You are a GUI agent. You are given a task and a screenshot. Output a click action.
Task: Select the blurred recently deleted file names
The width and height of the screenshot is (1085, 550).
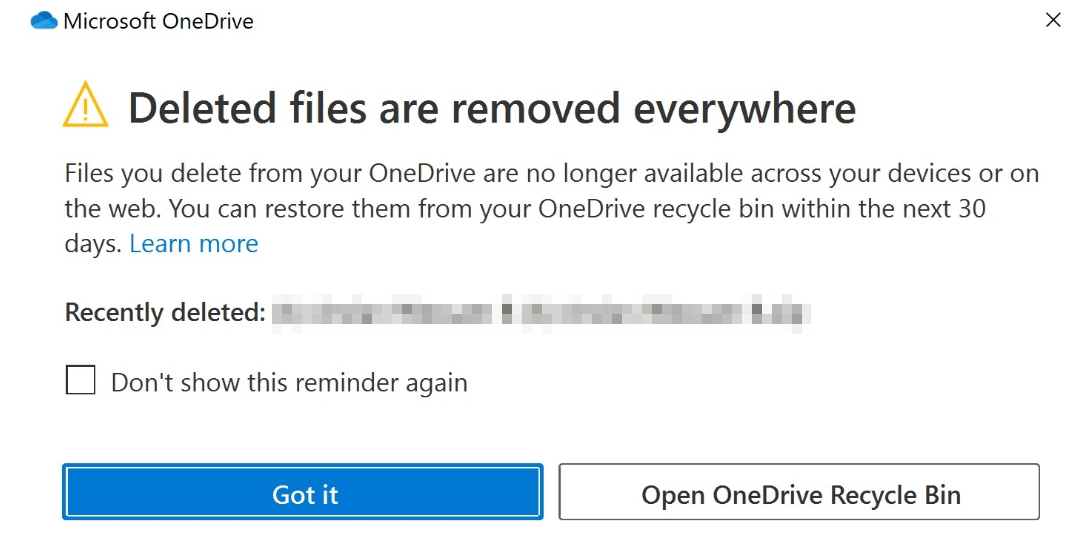(x=540, y=313)
